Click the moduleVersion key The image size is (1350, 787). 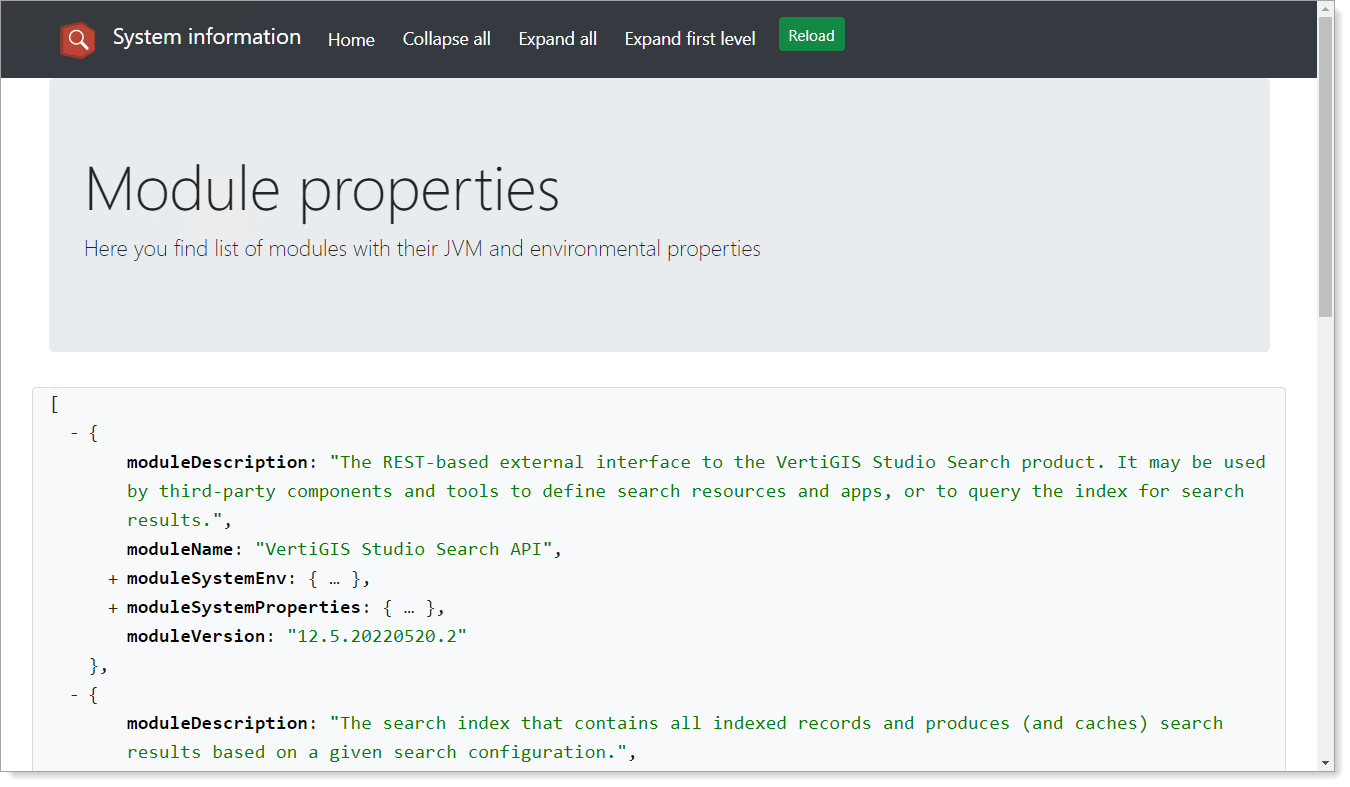tap(196, 636)
